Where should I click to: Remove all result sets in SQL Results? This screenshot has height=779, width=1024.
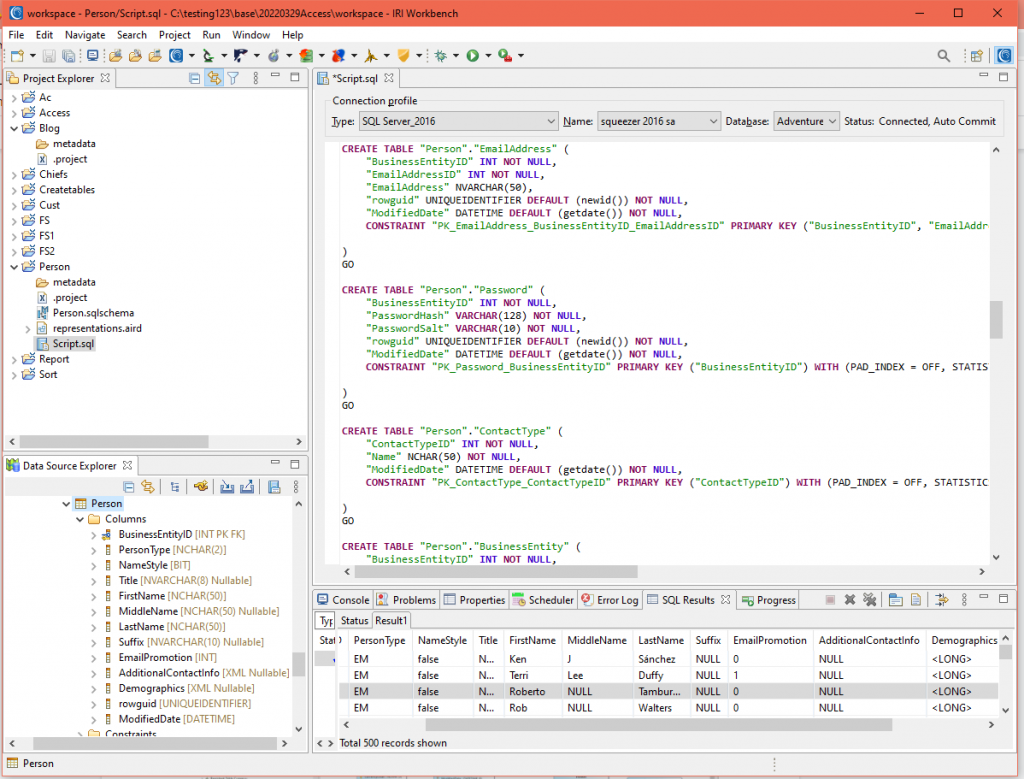tap(870, 600)
